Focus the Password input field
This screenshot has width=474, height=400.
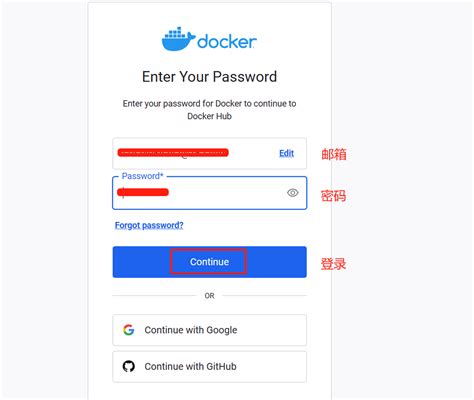pos(209,193)
